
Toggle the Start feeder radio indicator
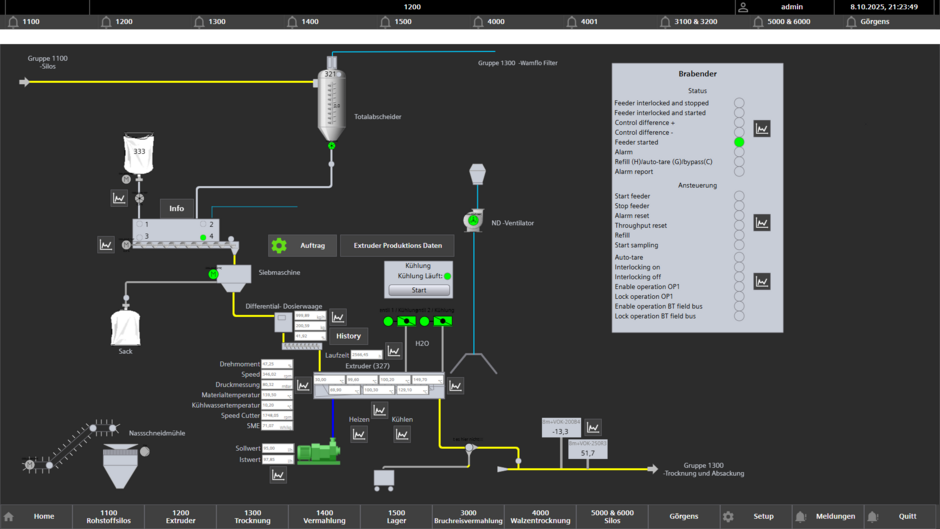(739, 197)
